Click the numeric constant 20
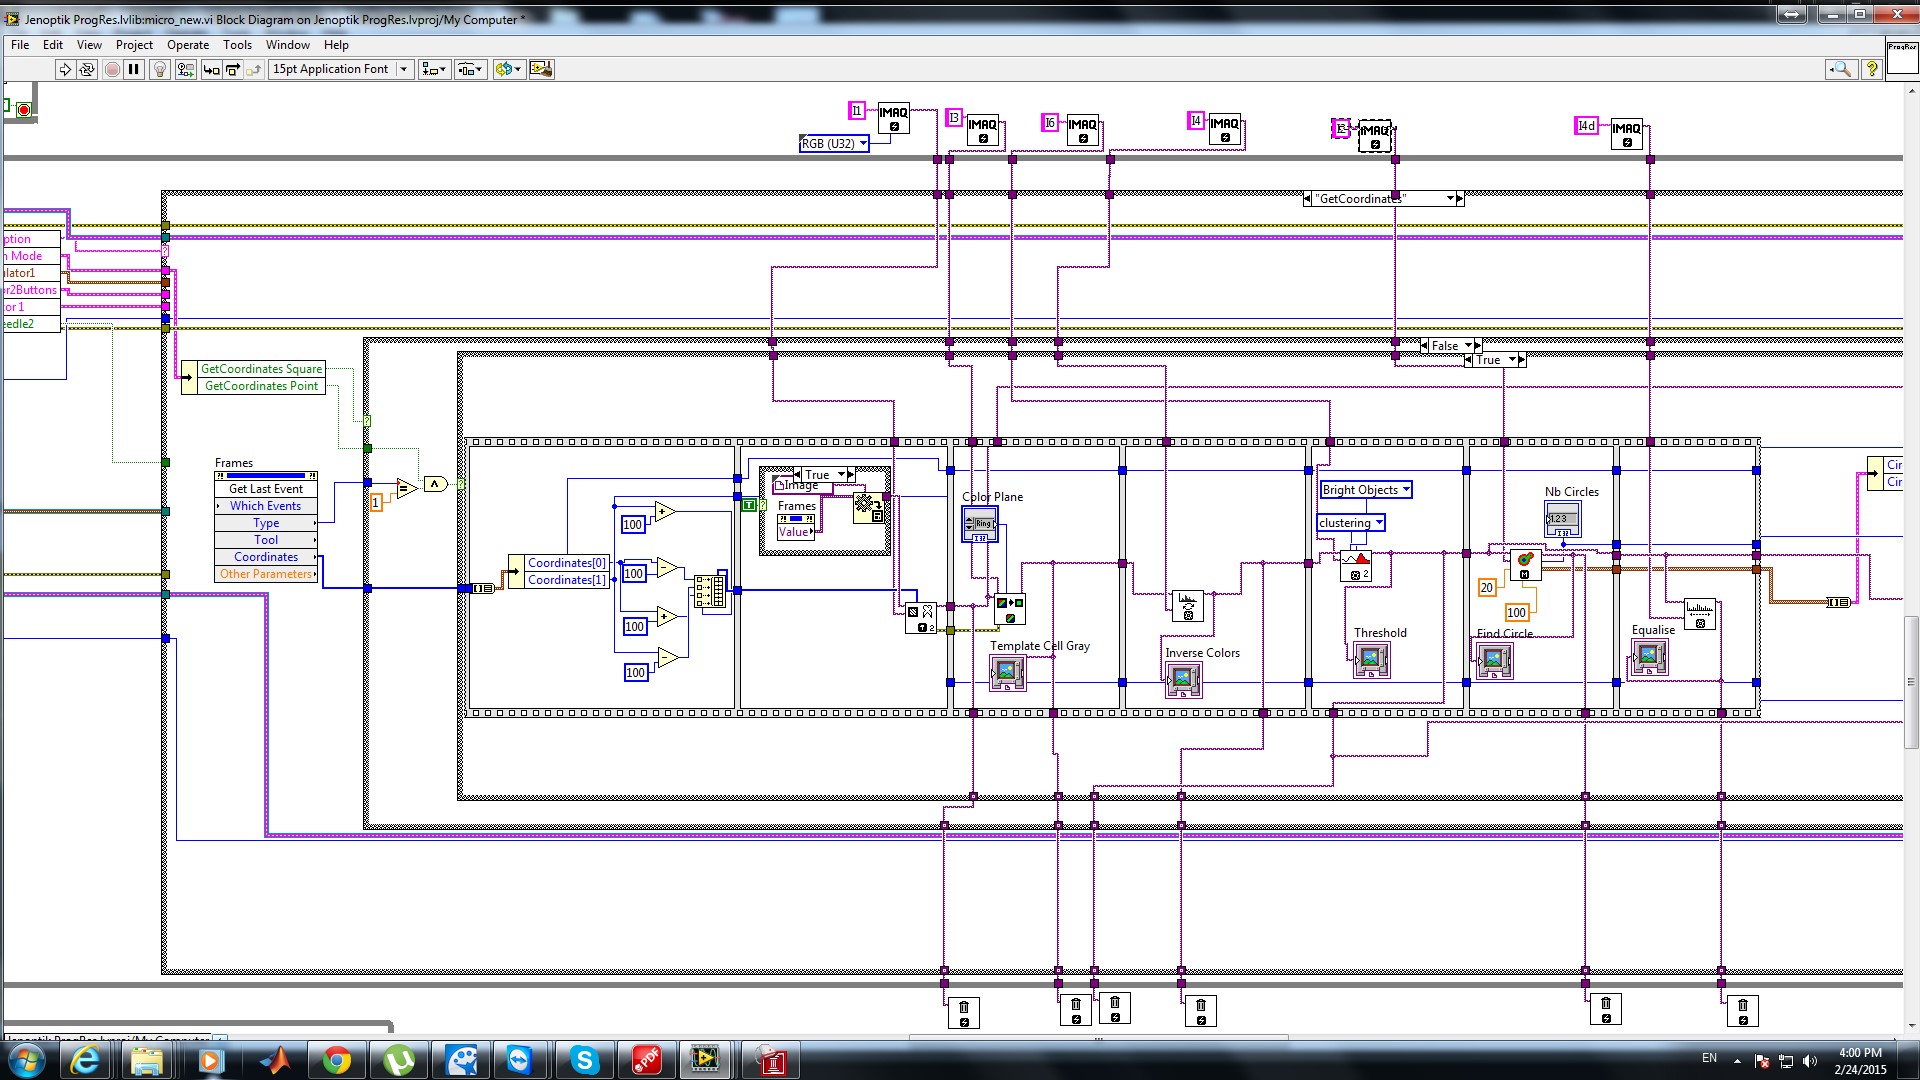Viewport: 1920px width, 1080px height. [x=1487, y=588]
